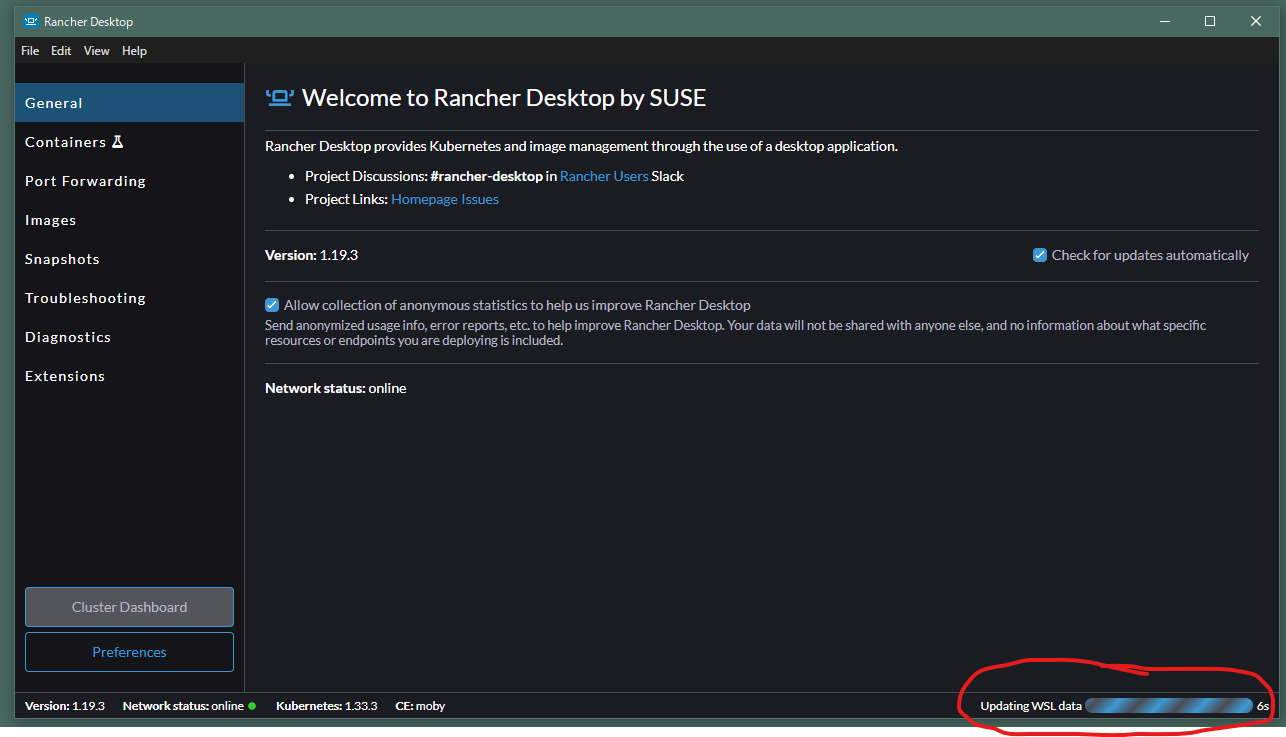The image size is (1286, 737).
Task: Click the green network status dot
Action: [252, 706]
